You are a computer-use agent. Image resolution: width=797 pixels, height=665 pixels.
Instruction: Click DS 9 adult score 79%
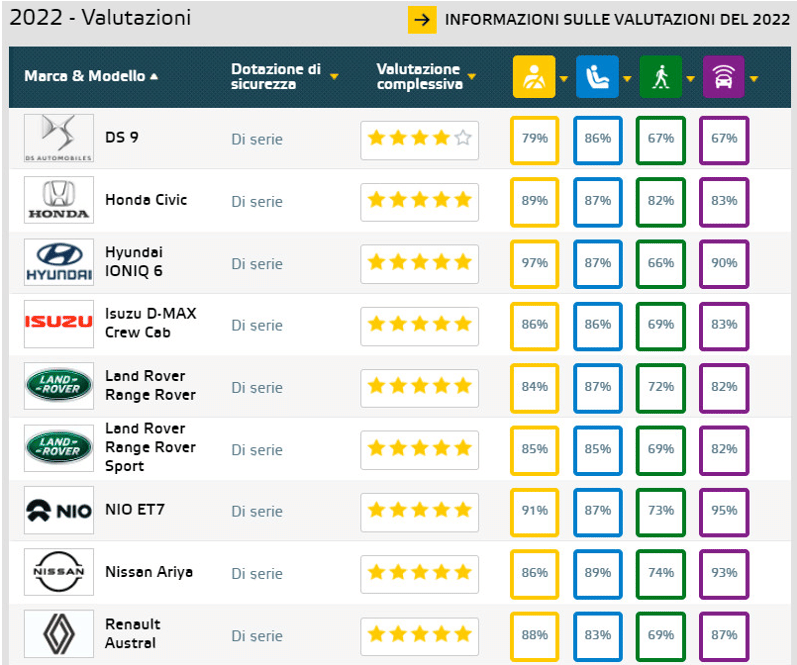tap(535, 140)
